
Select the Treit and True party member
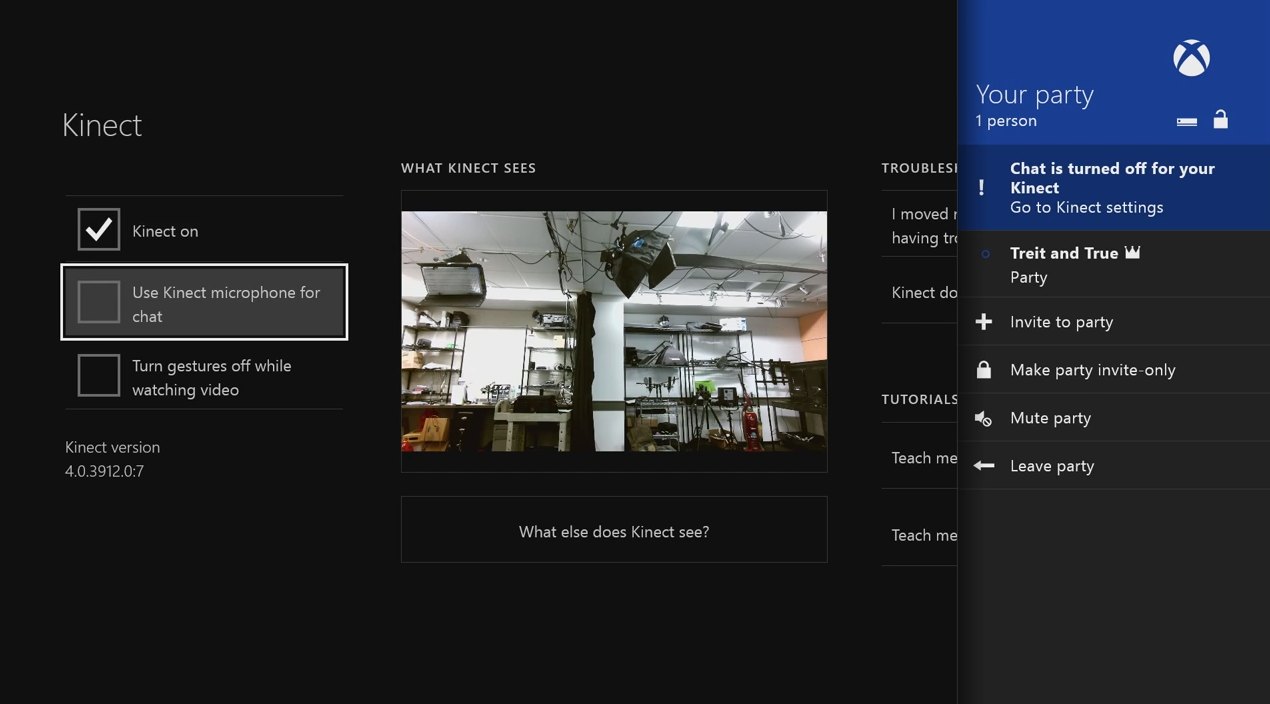point(1064,265)
